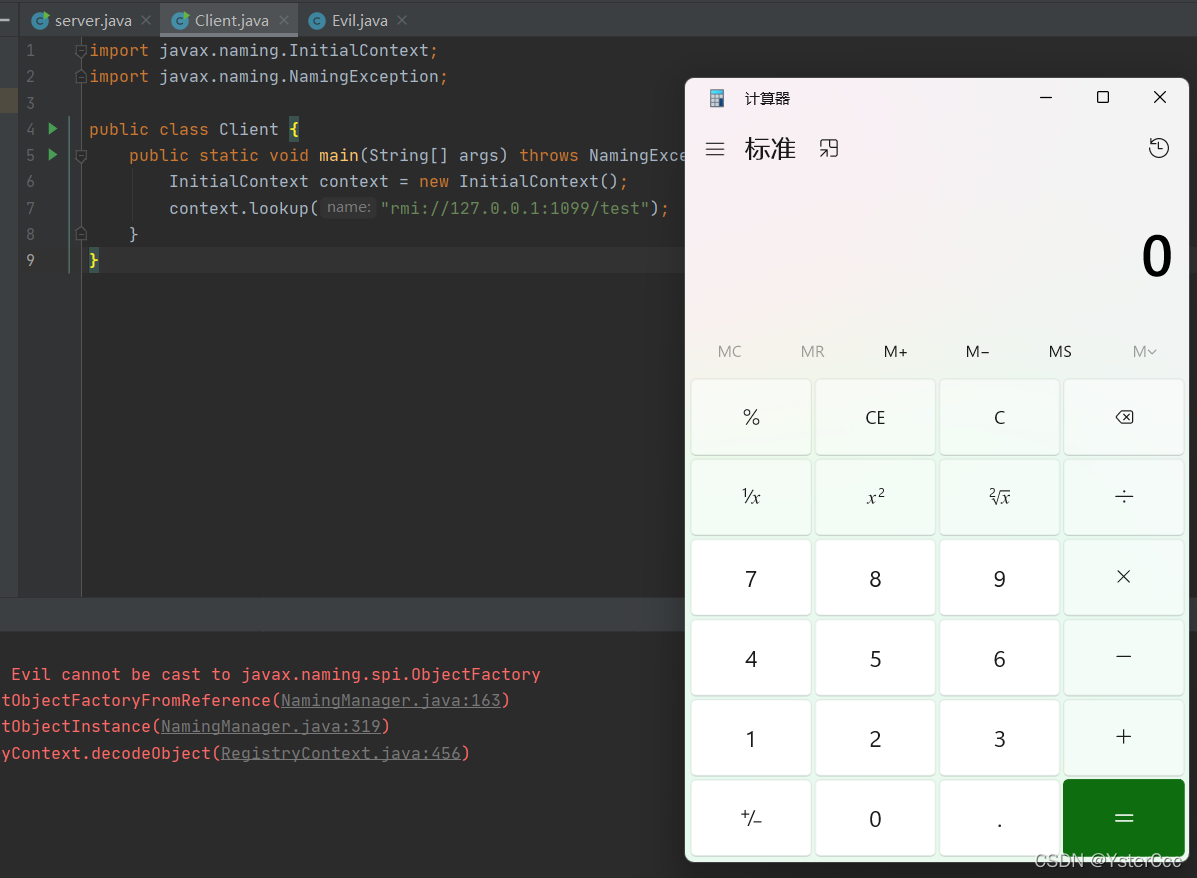Toggle calculator keep-on-top mode icon
This screenshot has height=878, width=1197.
[x=828, y=148]
